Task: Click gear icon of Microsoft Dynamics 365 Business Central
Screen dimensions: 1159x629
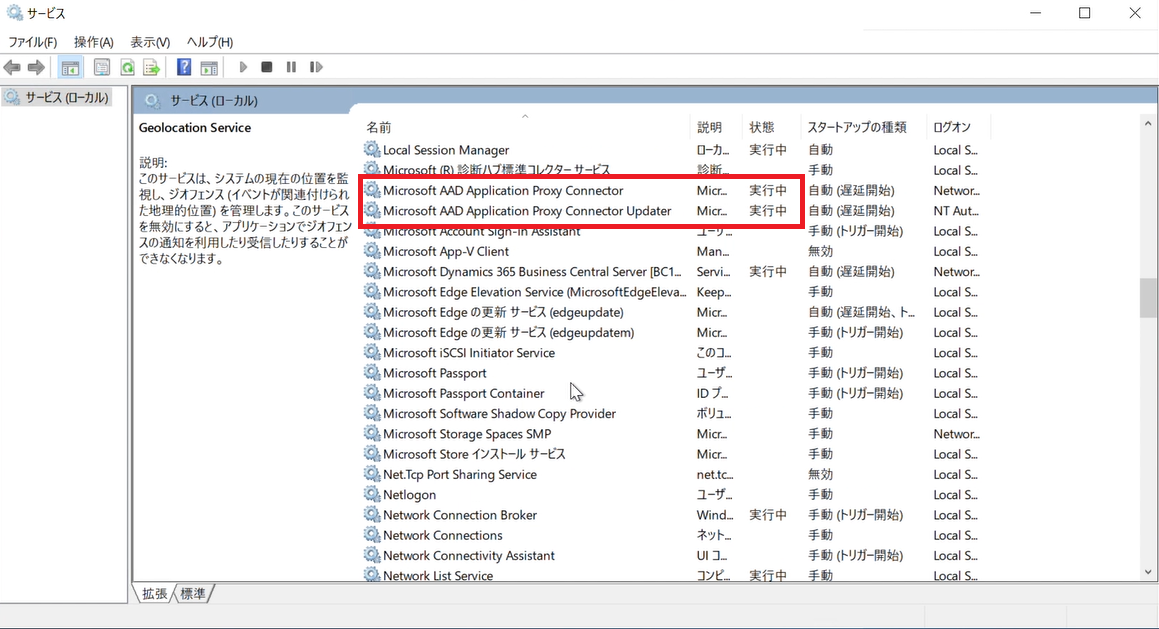Action: (372, 271)
